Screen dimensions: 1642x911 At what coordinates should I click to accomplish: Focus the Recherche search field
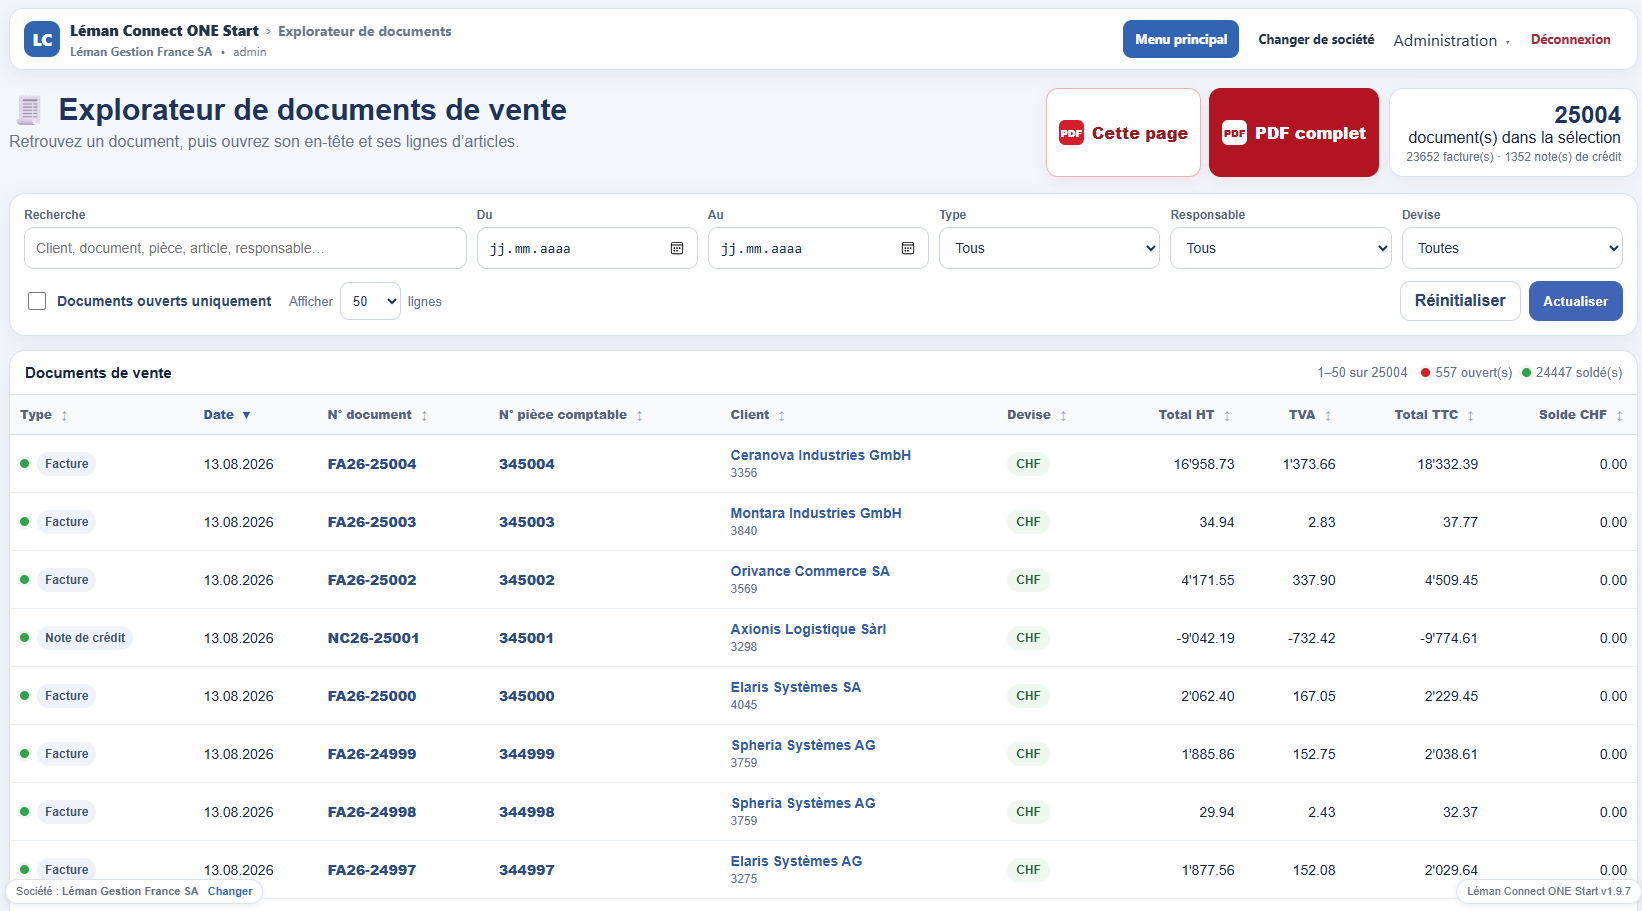[245, 248]
